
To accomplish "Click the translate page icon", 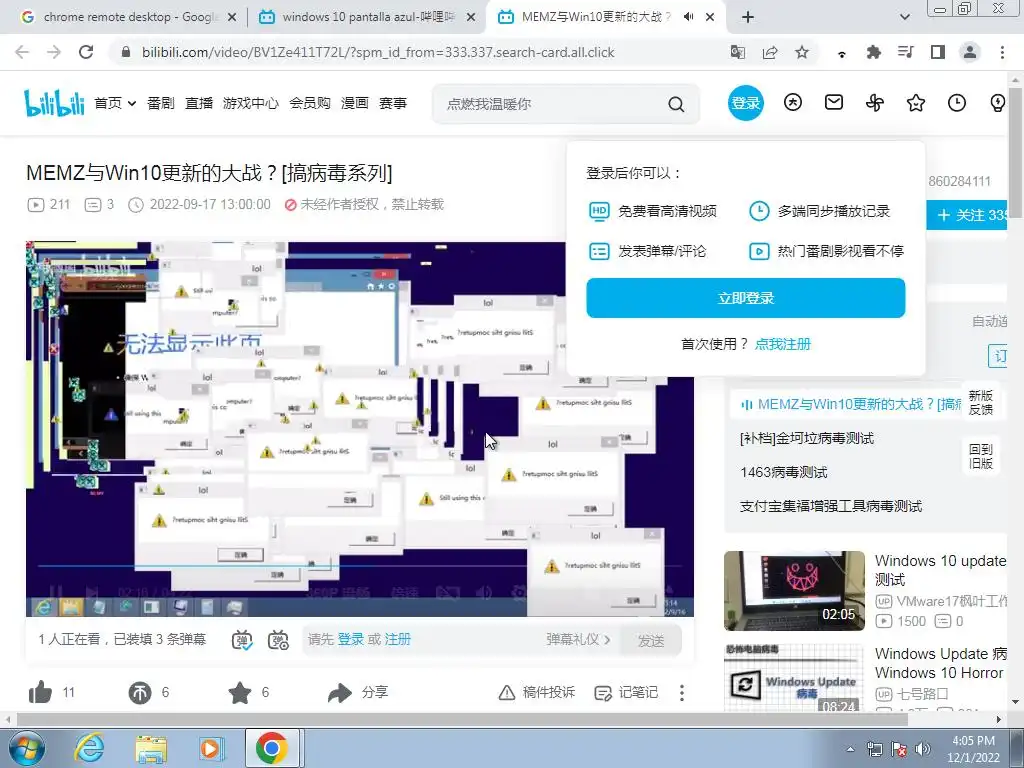I will click(x=738, y=52).
